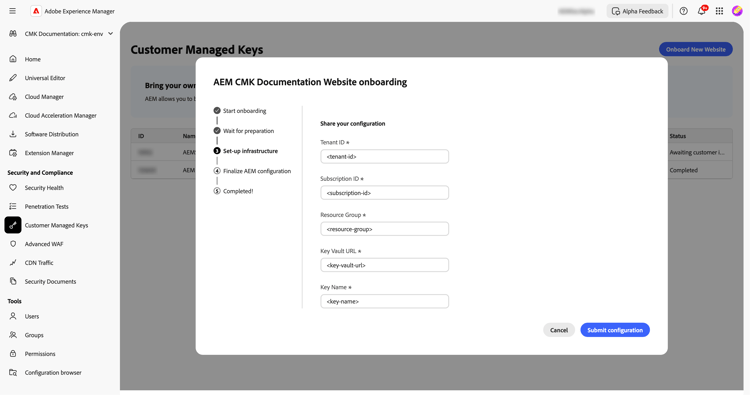Viewport: 750px width, 395px height.
Task: Click the Security Documents icon
Action: tap(13, 281)
